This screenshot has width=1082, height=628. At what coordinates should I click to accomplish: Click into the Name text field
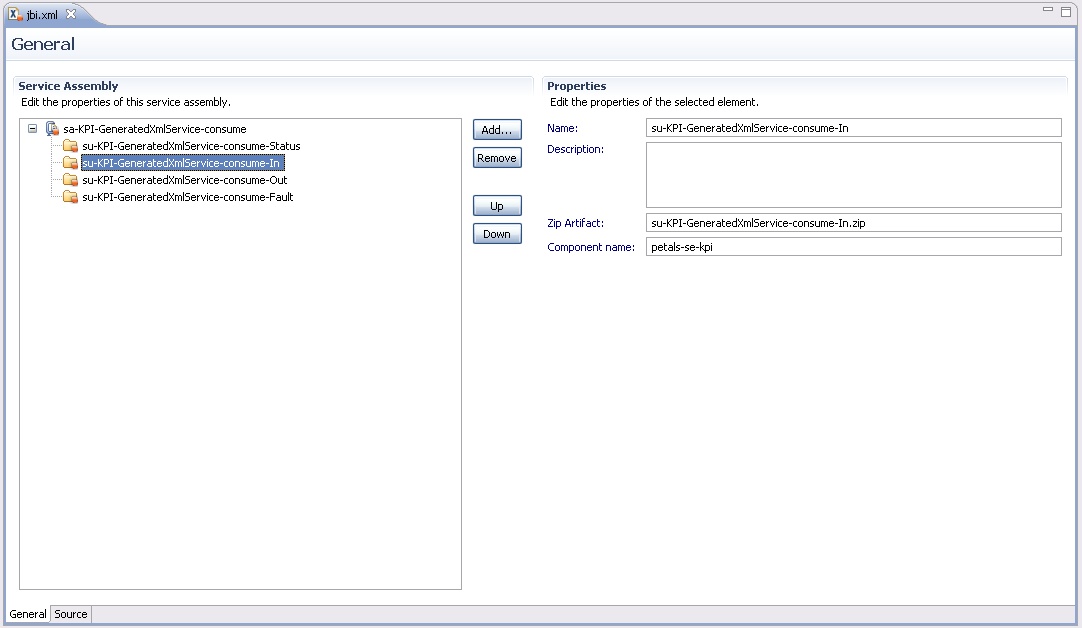pyautogui.click(x=853, y=128)
